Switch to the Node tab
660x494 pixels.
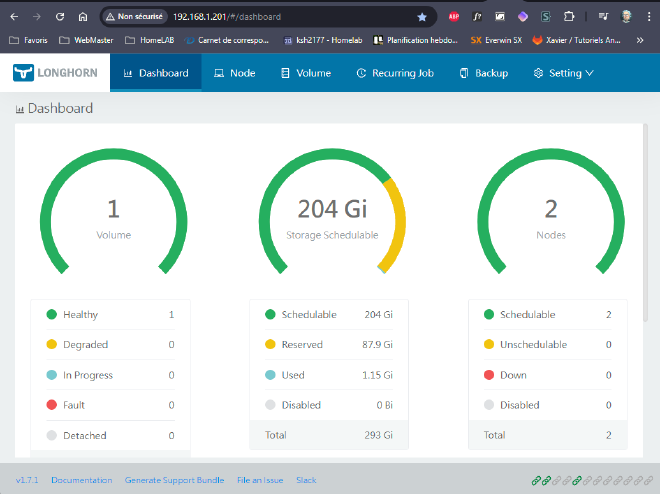coord(234,73)
